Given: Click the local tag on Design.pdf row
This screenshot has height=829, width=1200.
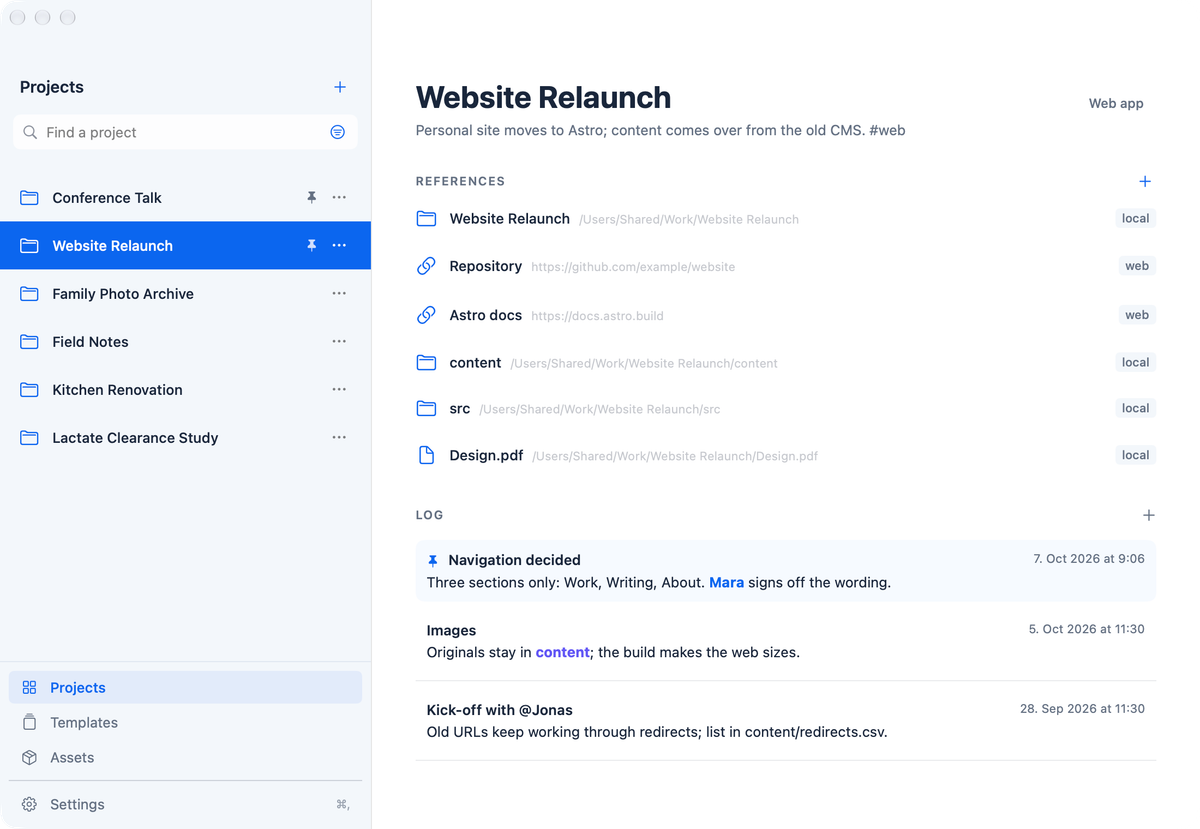Looking at the screenshot, I should (x=1135, y=455).
